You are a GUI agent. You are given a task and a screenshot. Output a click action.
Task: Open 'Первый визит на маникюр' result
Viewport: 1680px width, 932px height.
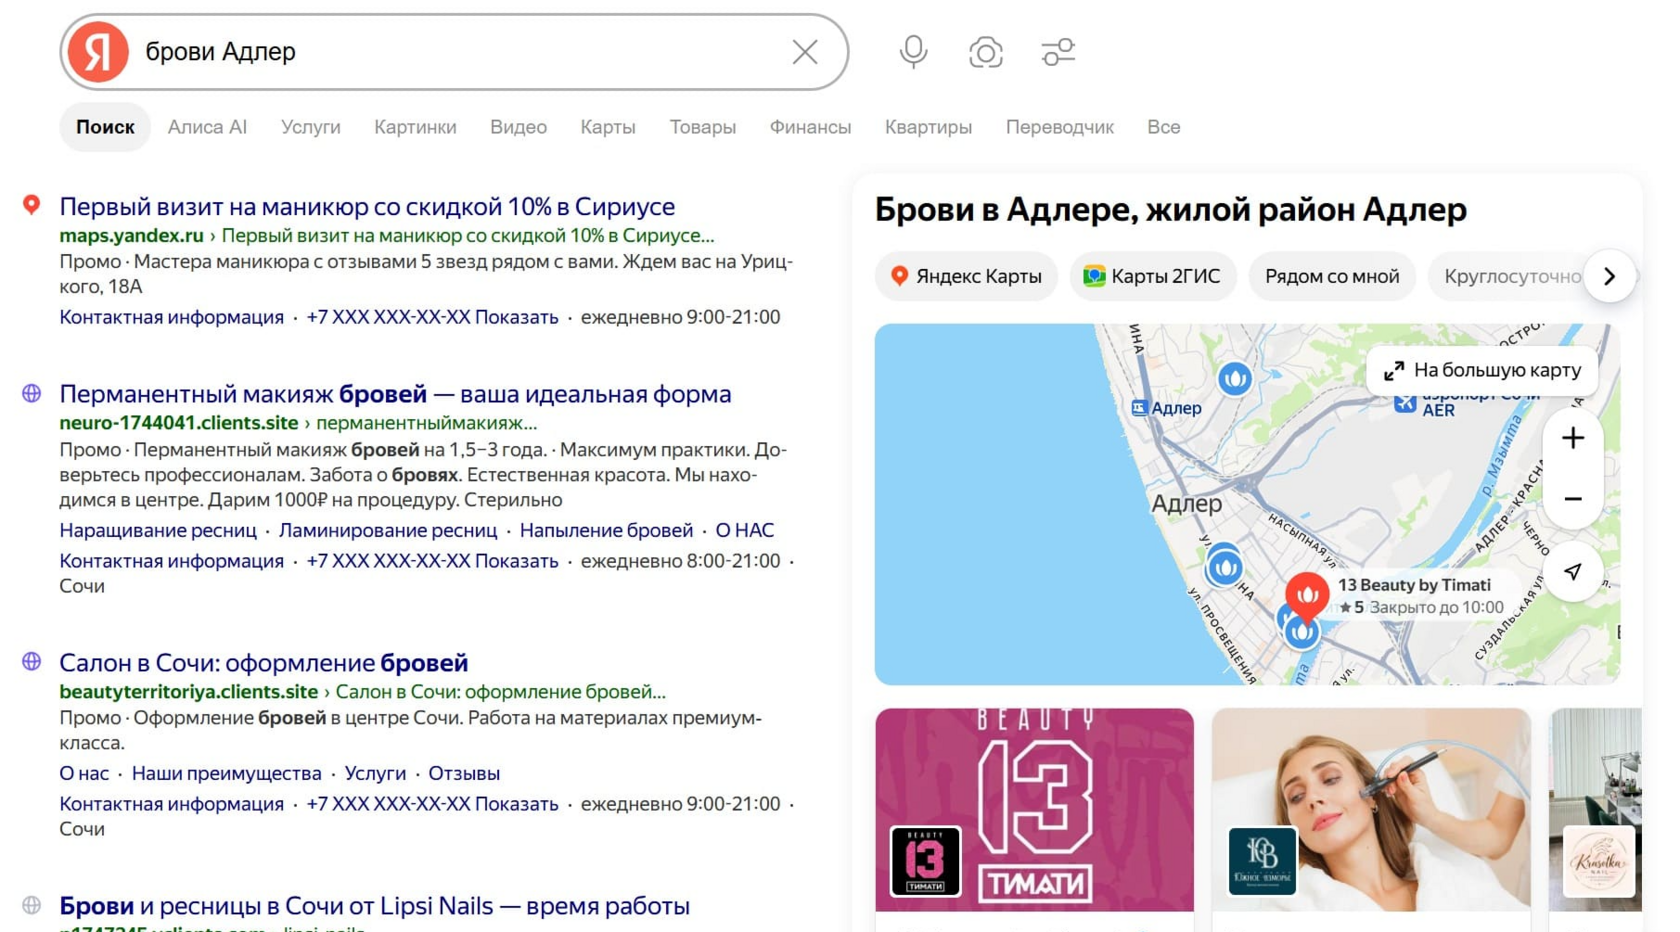[367, 206]
